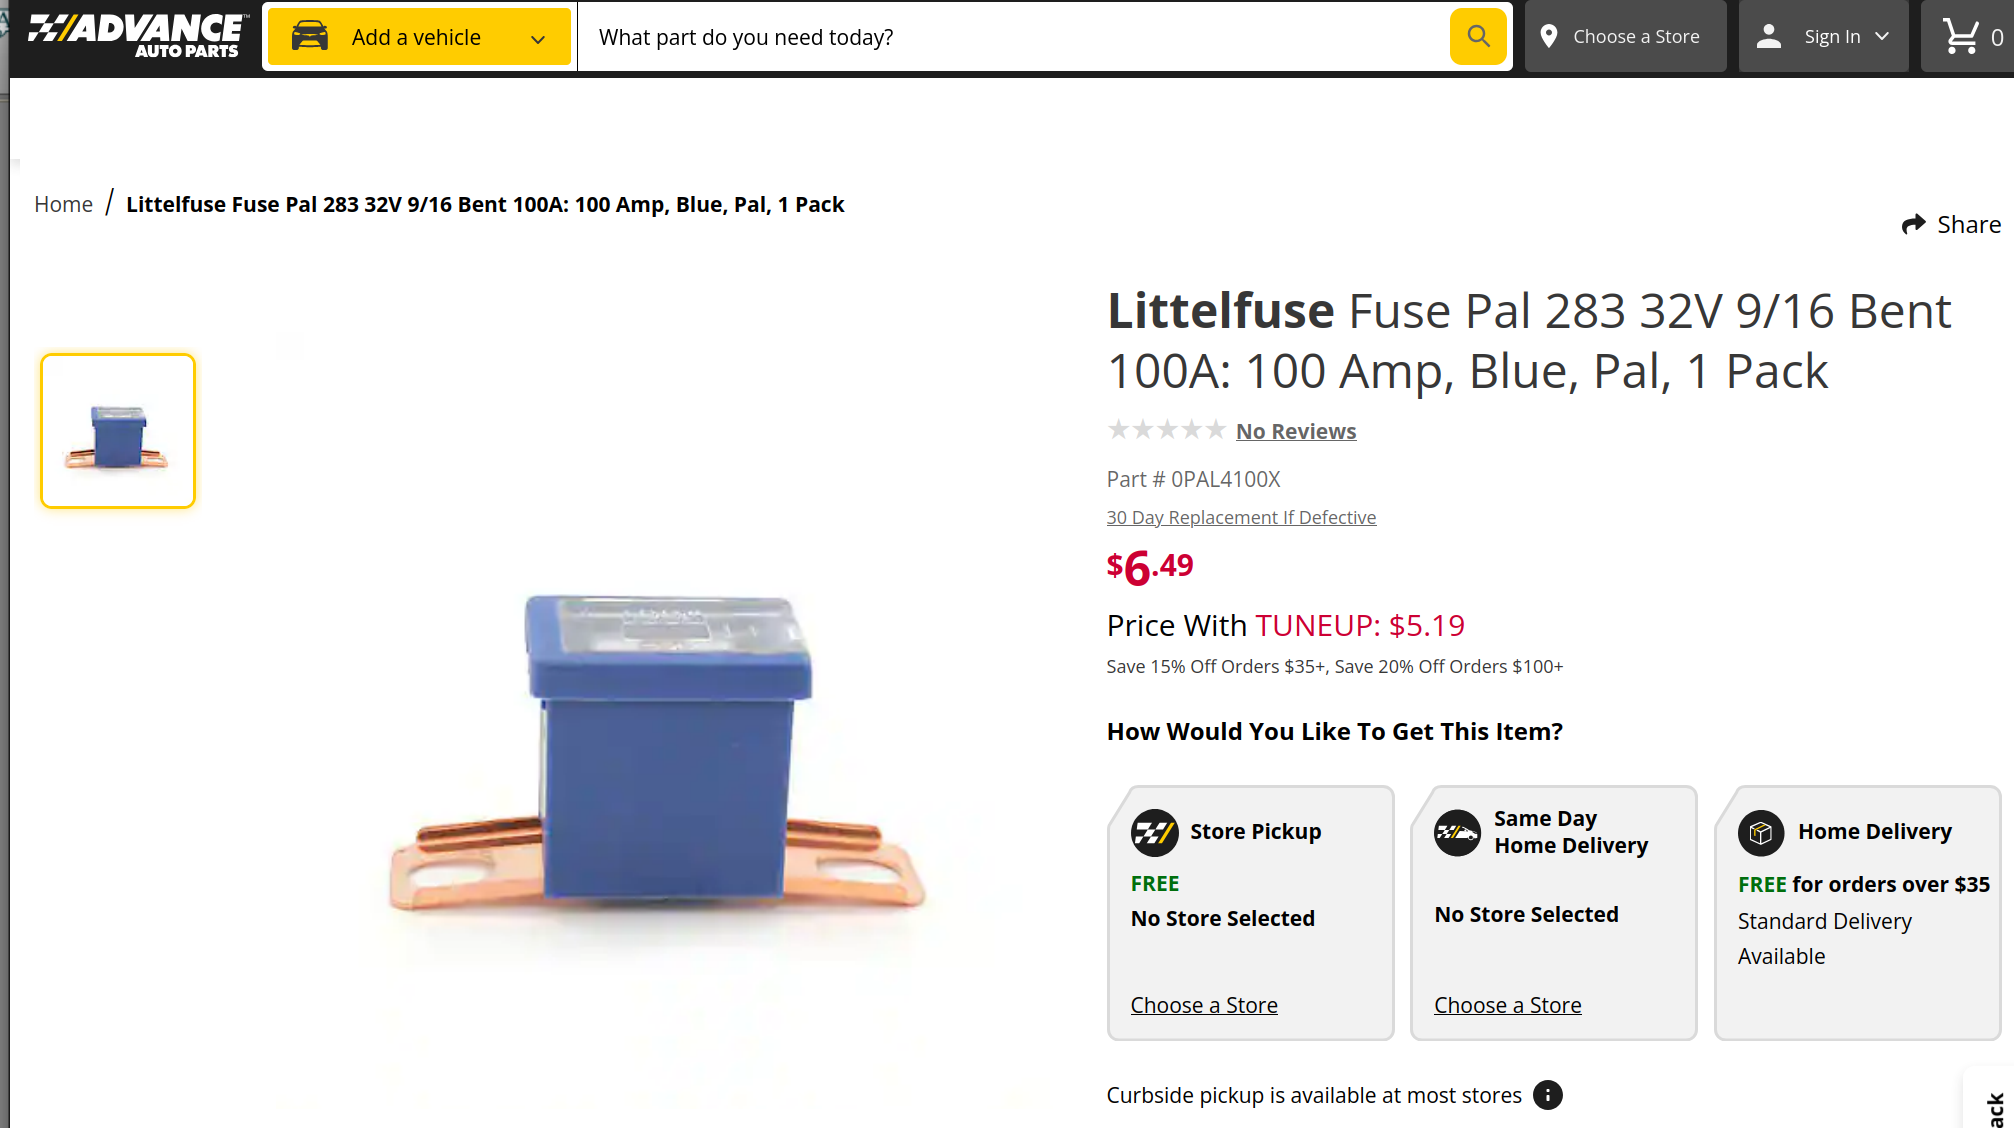Open the Sign In dropdown menu

(x=1824, y=37)
